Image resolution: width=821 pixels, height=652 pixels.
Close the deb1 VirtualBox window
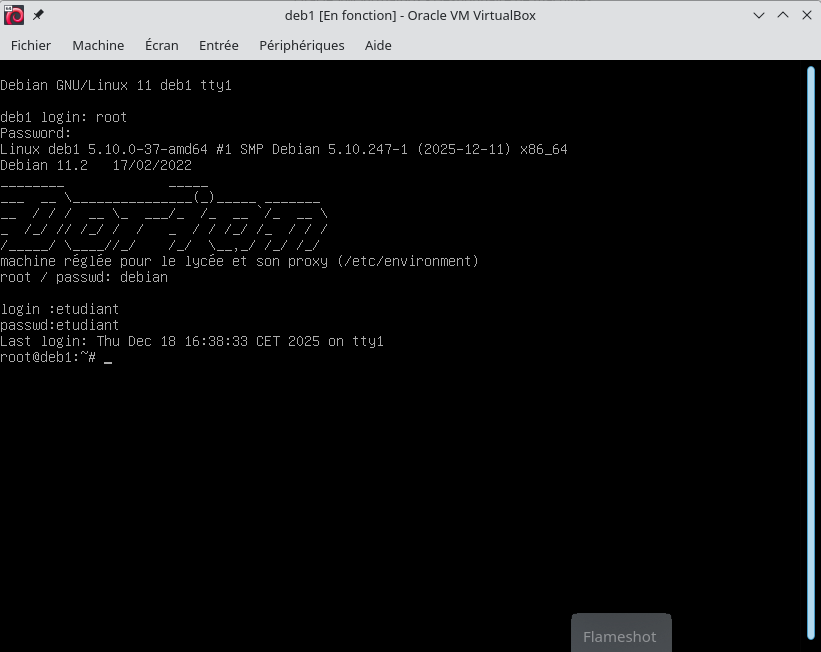tap(805, 15)
